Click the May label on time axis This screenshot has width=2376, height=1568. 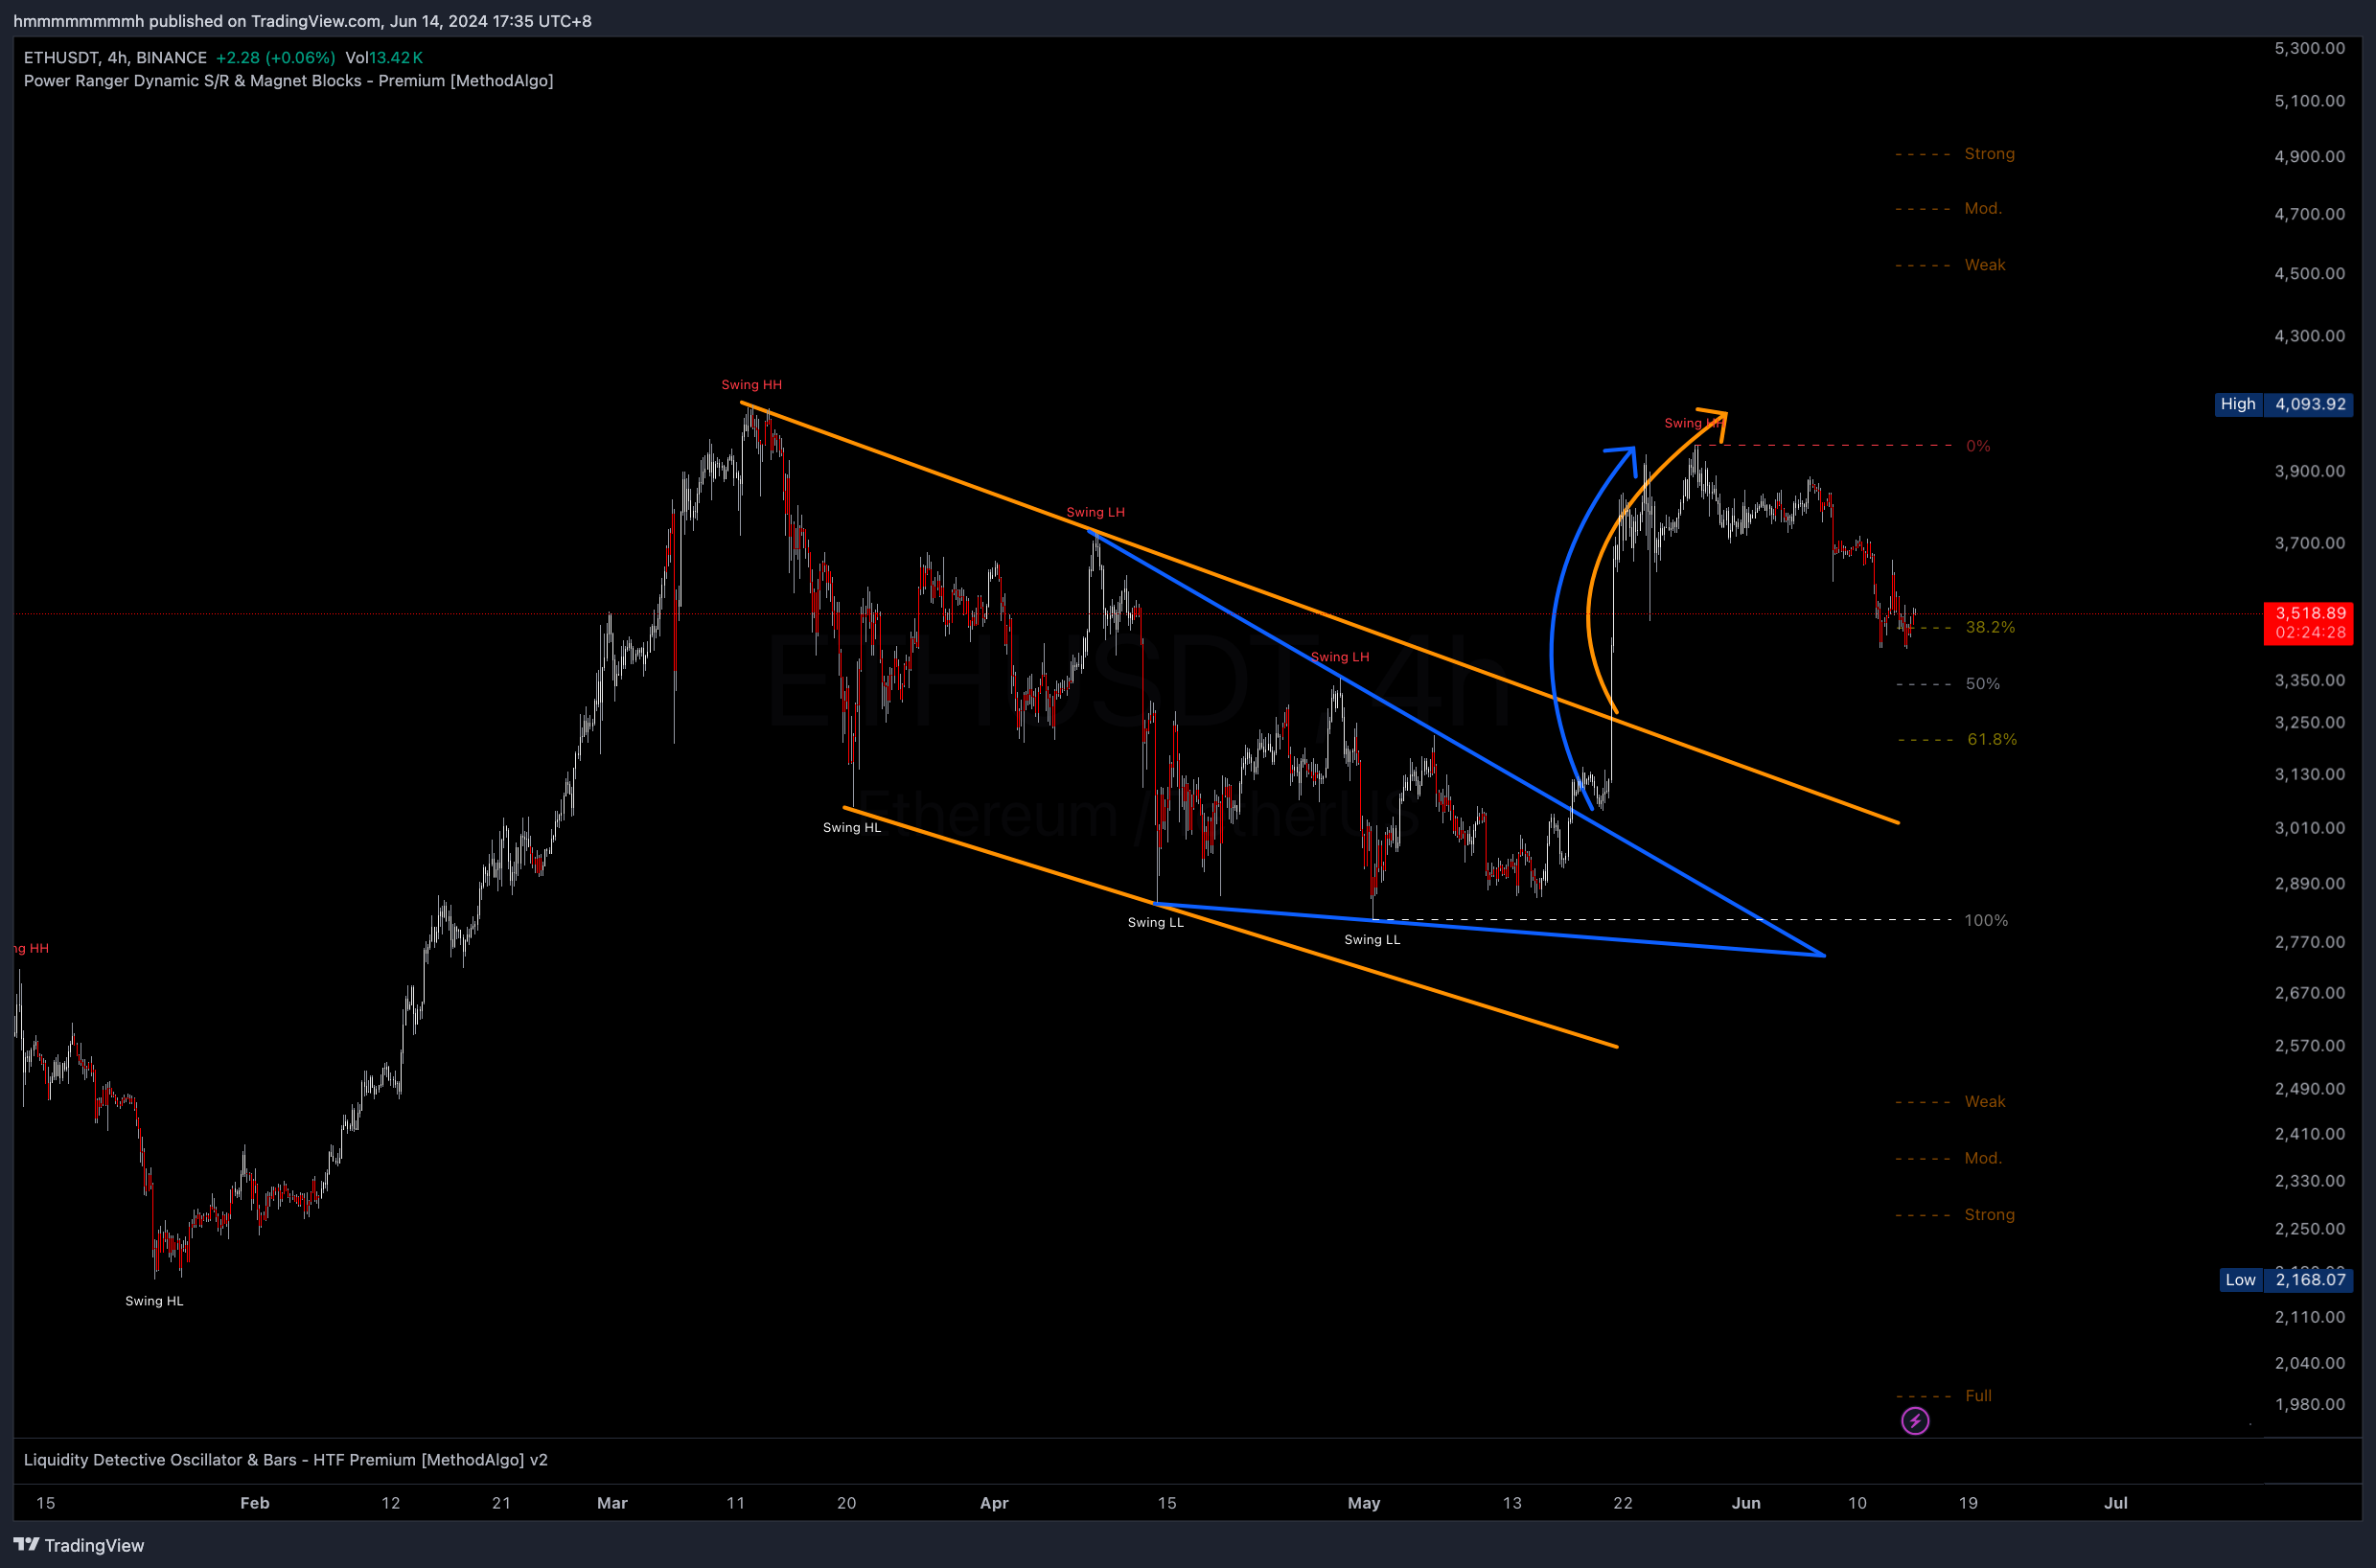coord(1363,1502)
